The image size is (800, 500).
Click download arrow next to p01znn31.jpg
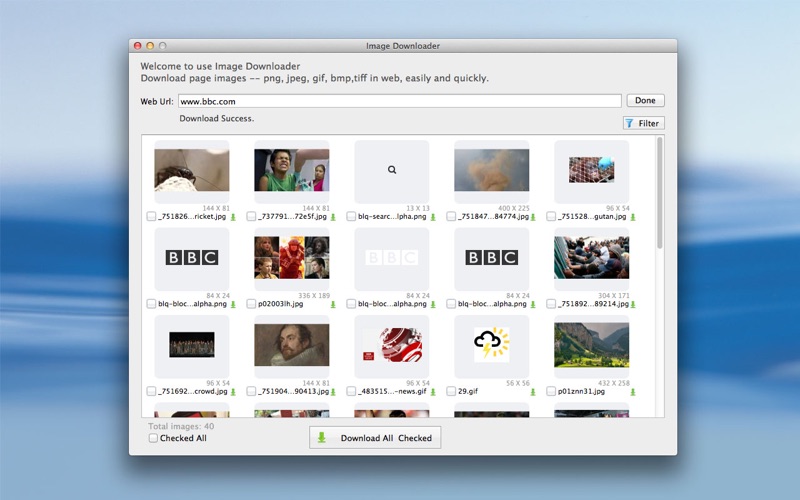[633, 392]
